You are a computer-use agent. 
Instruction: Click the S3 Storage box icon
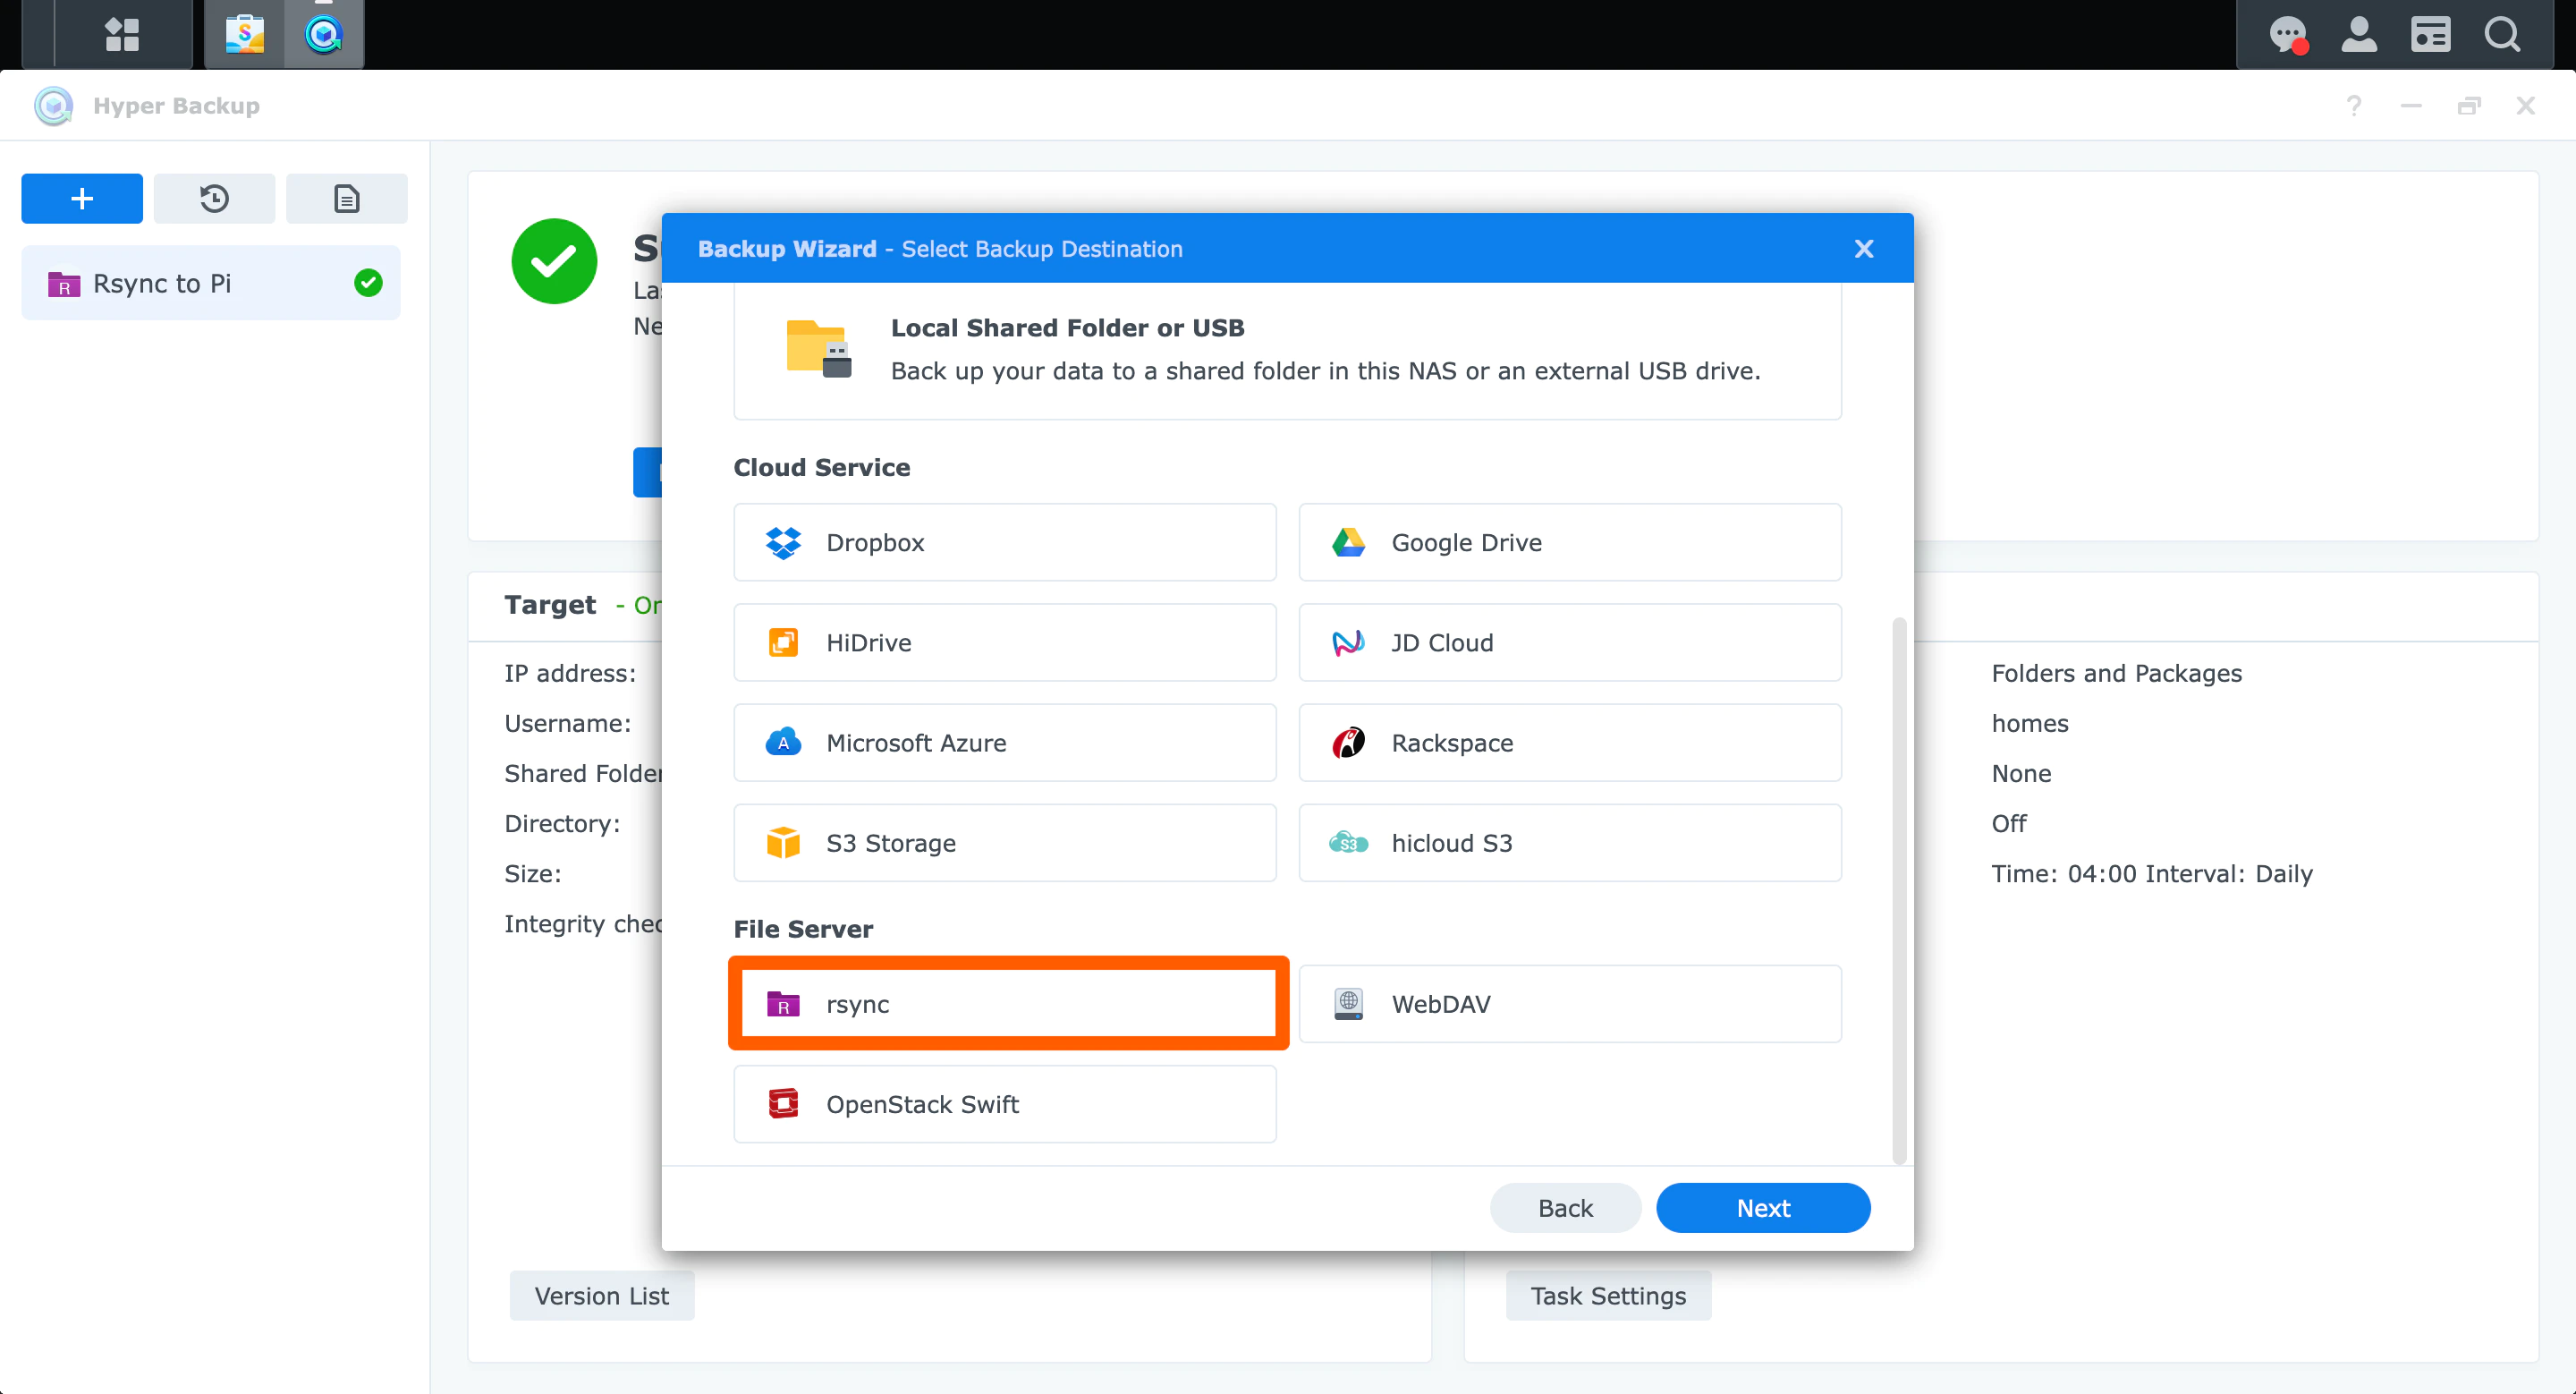tap(783, 843)
